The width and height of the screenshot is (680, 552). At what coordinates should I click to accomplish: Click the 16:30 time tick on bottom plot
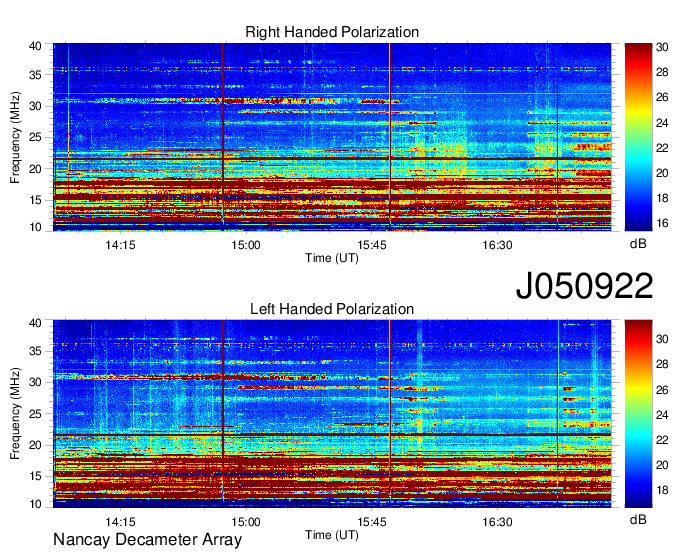coord(497,522)
